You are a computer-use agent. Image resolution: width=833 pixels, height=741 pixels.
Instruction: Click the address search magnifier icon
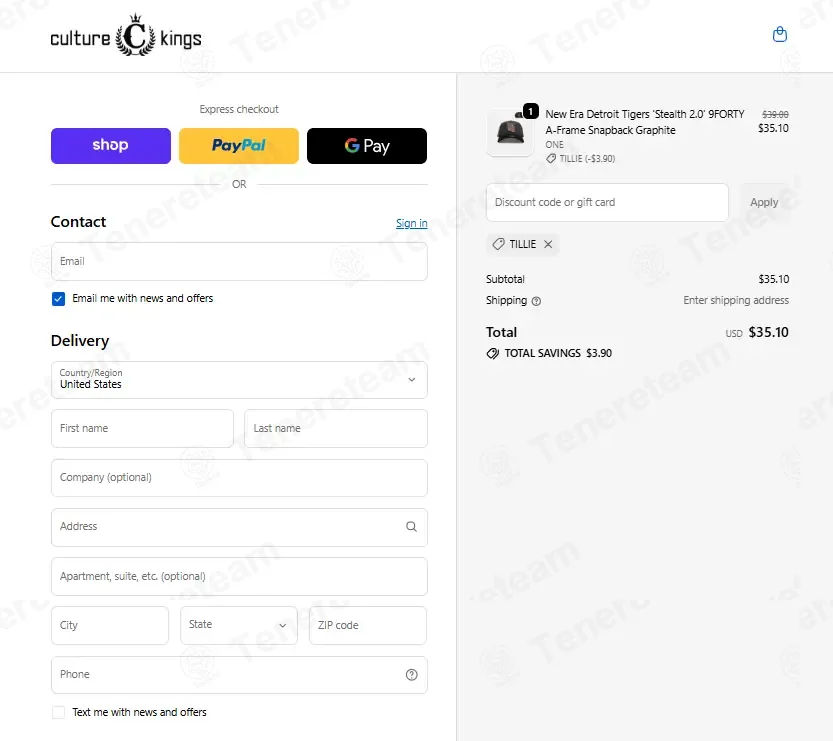411,526
